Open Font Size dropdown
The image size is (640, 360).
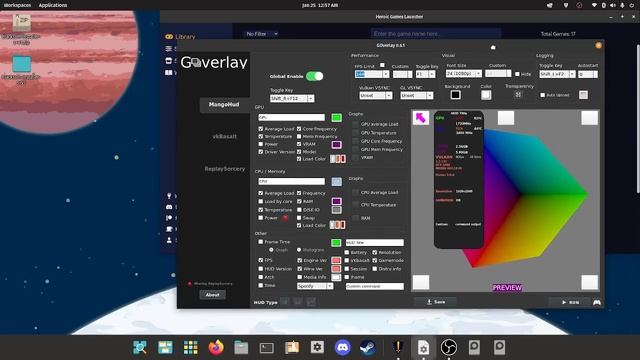(478, 73)
